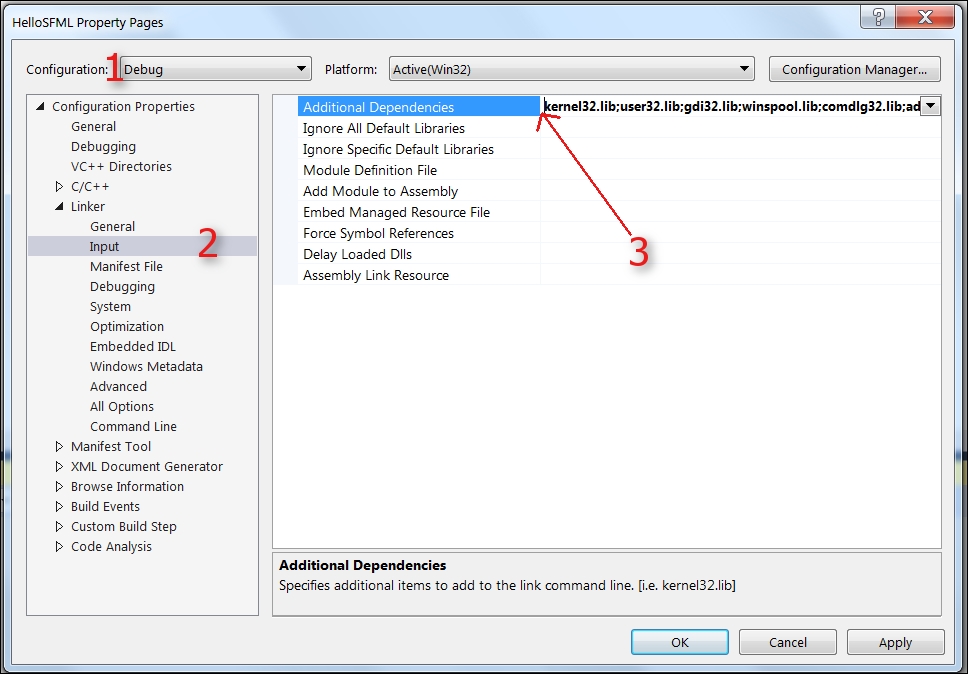Select the Delay Loaded Dlls property
This screenshot has width=968, height=674.
click(x=357, y=254)
